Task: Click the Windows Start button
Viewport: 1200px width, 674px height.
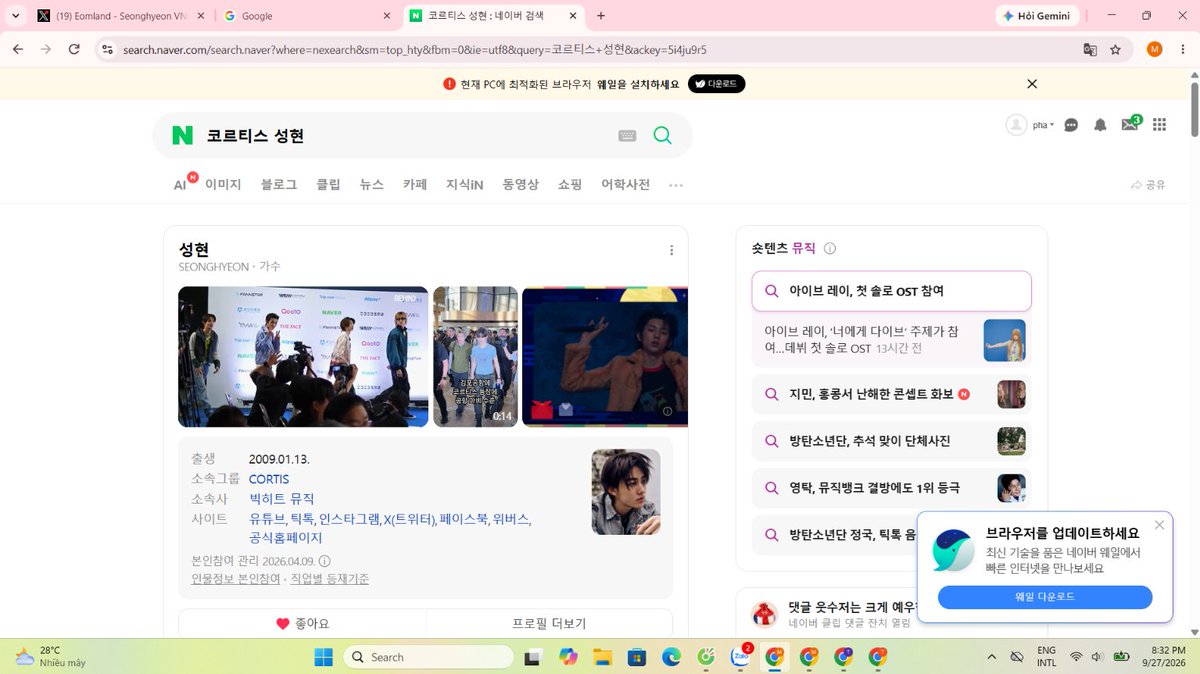Action: click(324, 657)
